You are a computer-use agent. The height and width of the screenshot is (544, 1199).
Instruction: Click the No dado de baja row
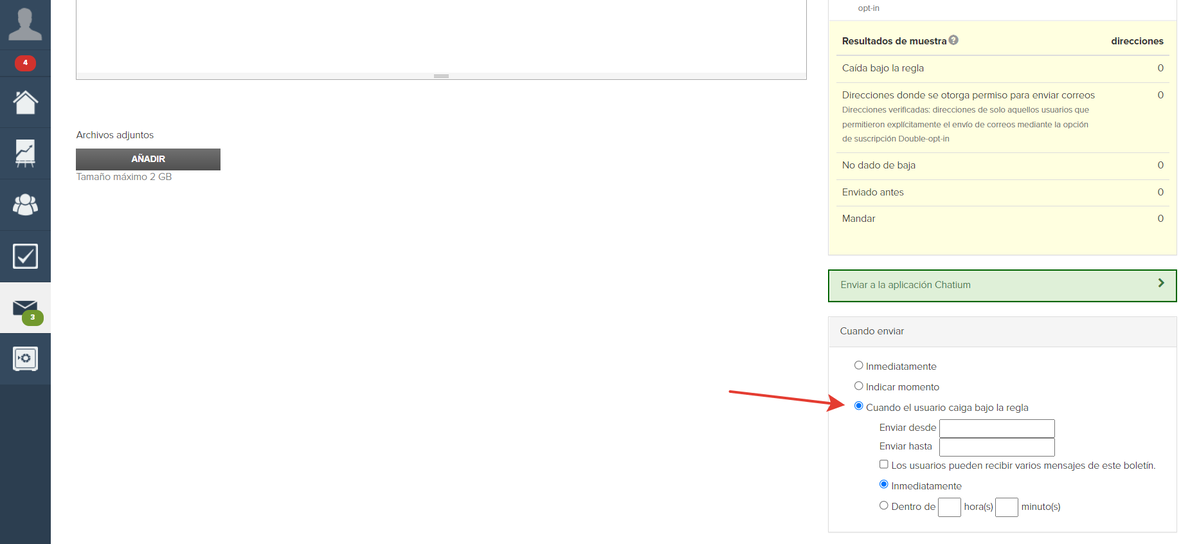(1002, 165)
